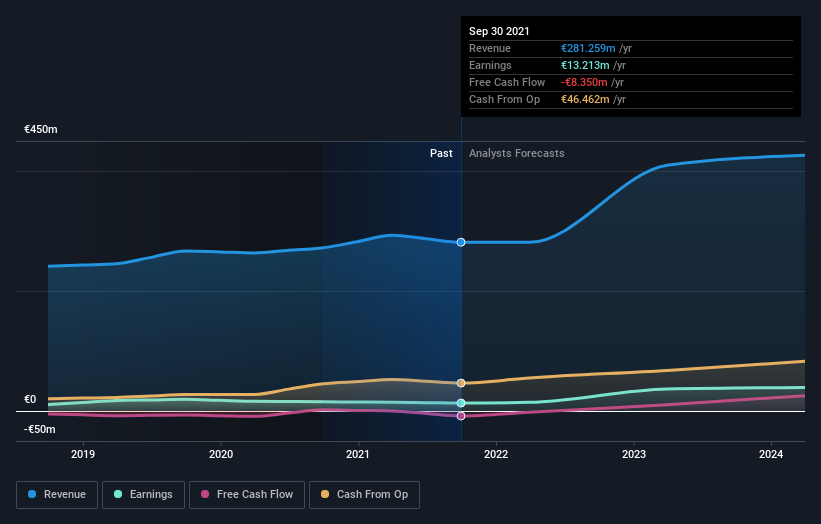Click the pink Free Cash Flow data marker
This screenshot has width=821, height=524.
[461, 416]
